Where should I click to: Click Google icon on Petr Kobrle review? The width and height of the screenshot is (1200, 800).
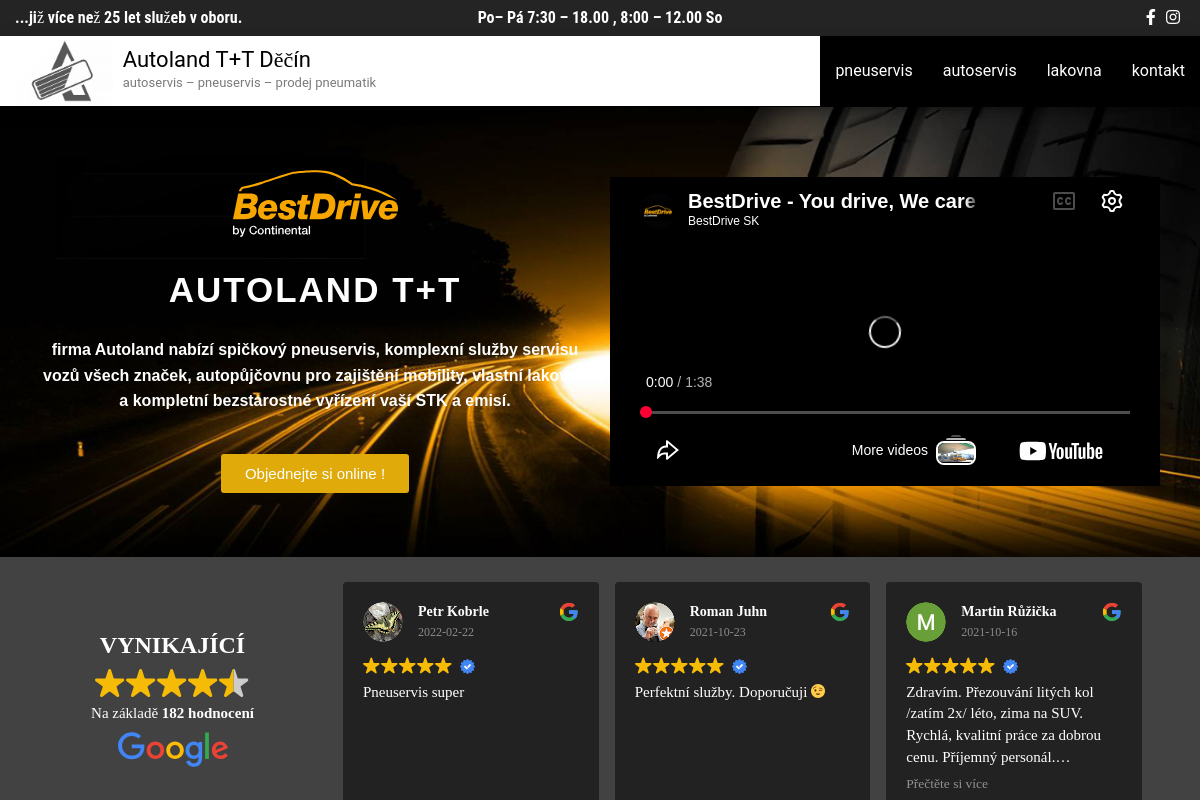[x=569, y=612]
